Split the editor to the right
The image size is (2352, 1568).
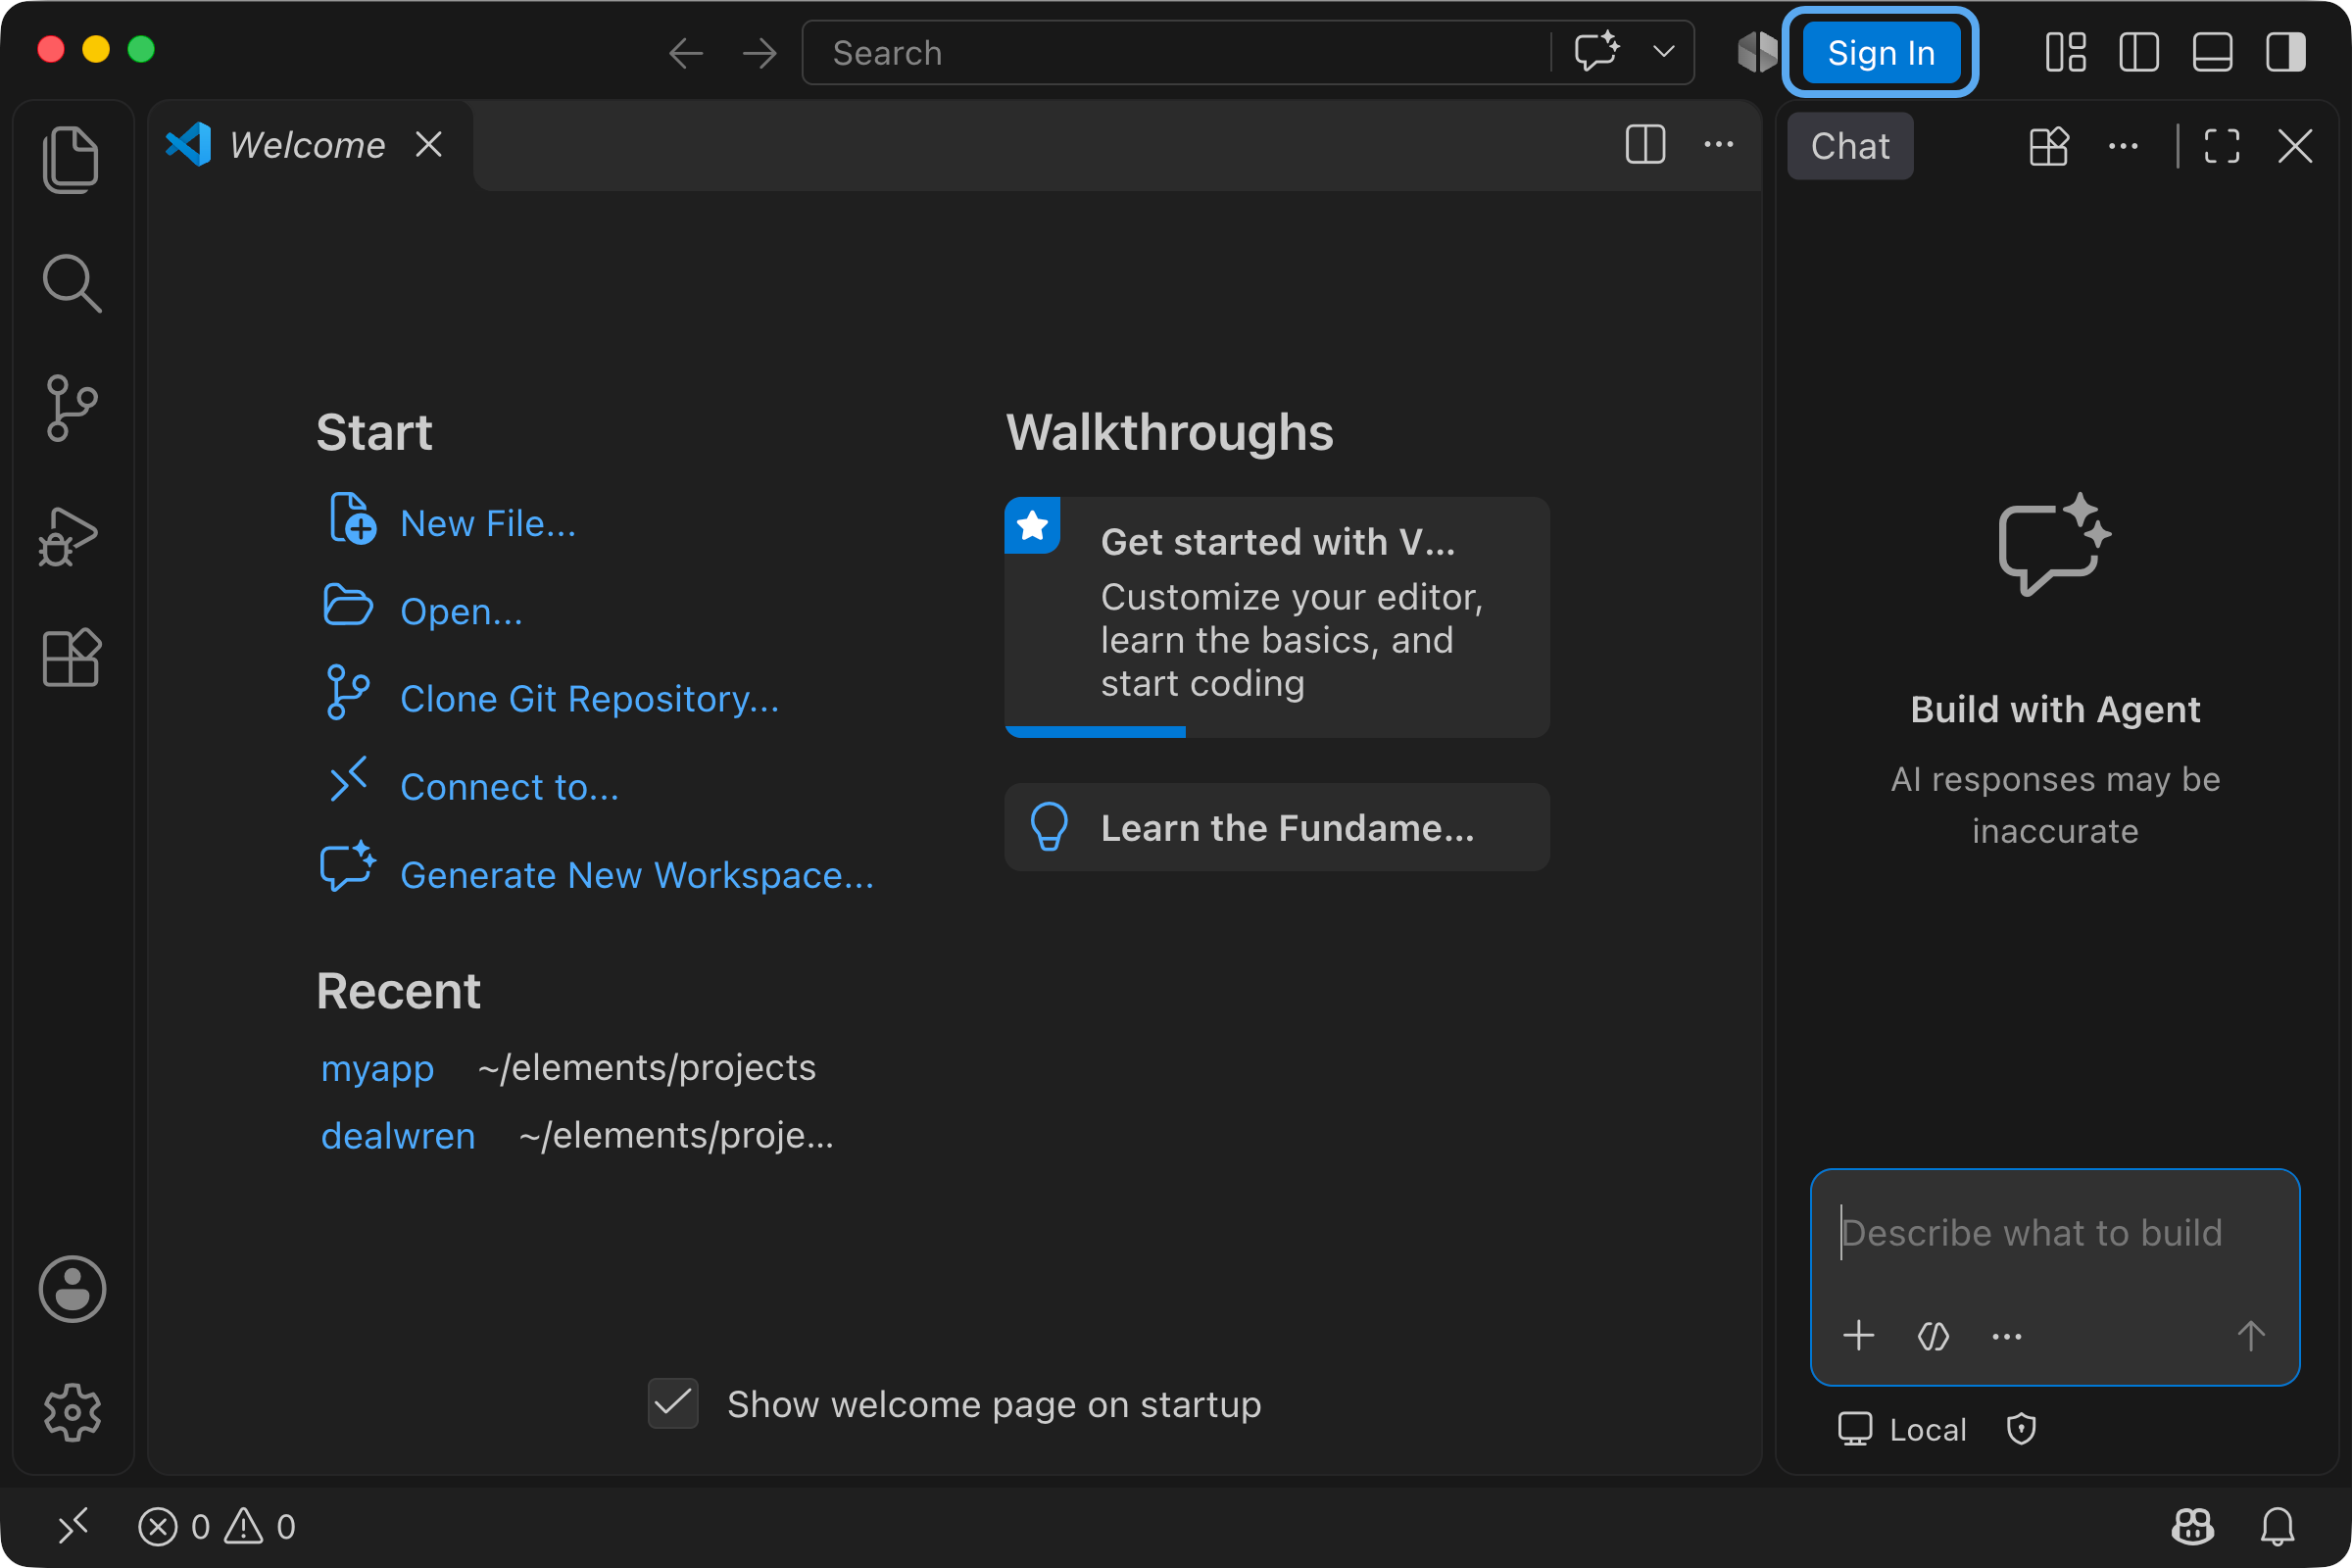(x=1645, y=145)
